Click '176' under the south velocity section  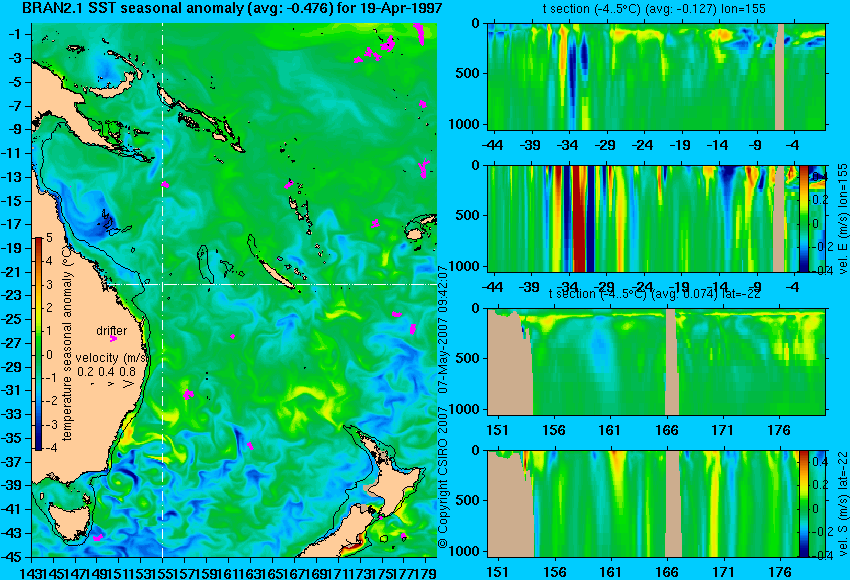tap(780, 572)
